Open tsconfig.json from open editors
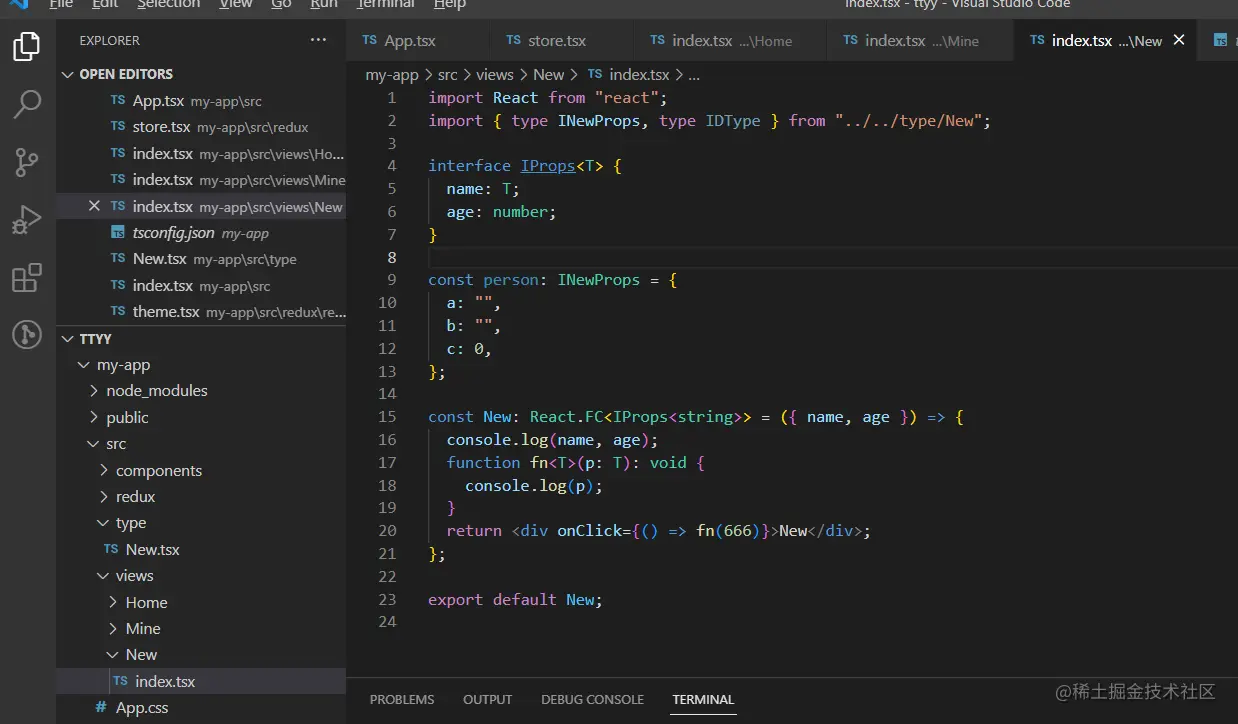The width and height of the screenshot is (1238, 724). 173,233
